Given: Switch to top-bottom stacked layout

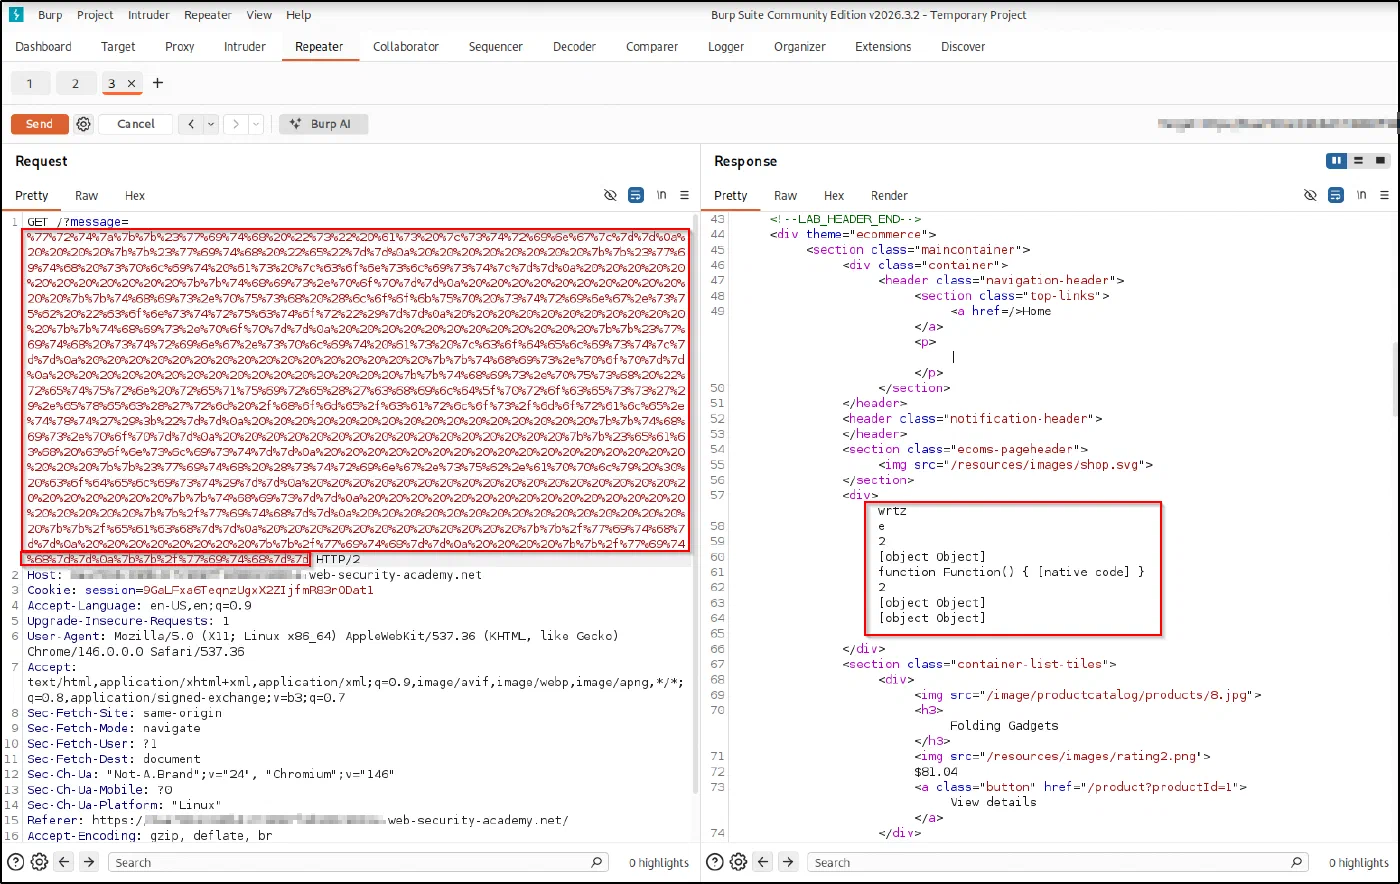Looking at the screenshot, I should tap(1358, 161).
